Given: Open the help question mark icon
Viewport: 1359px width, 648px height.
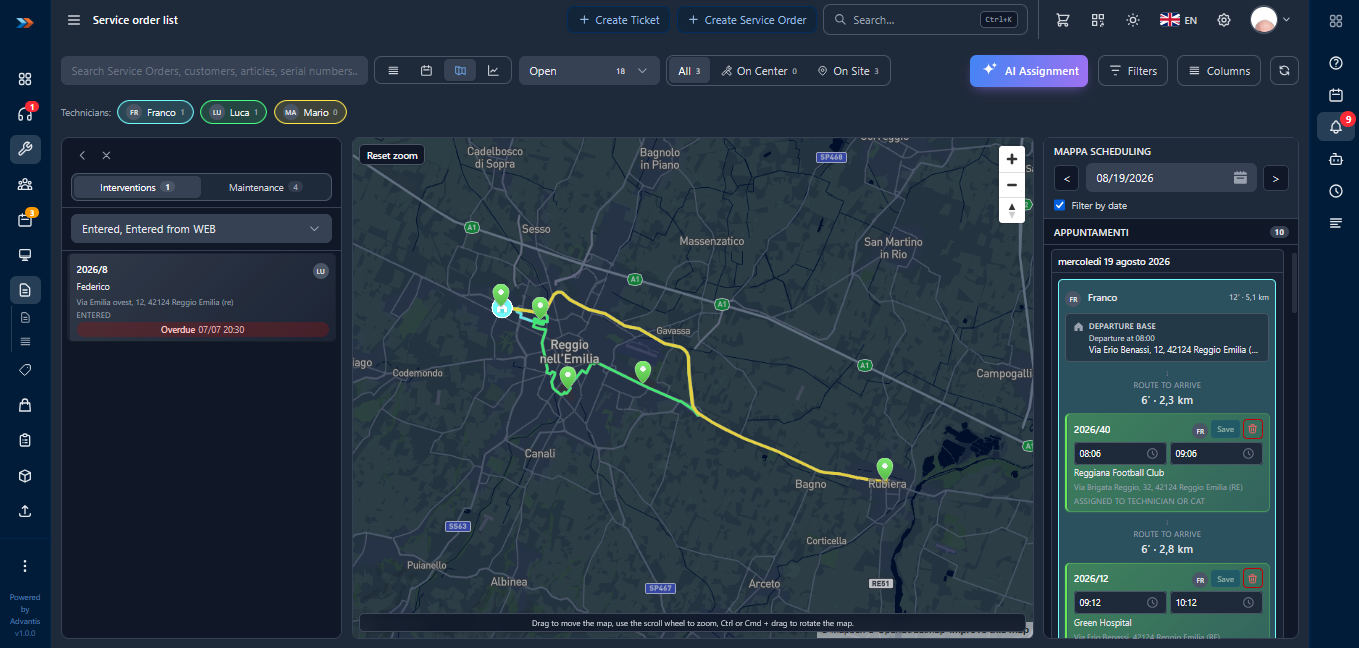Looking at the screenshot, I should point(1335,63).
